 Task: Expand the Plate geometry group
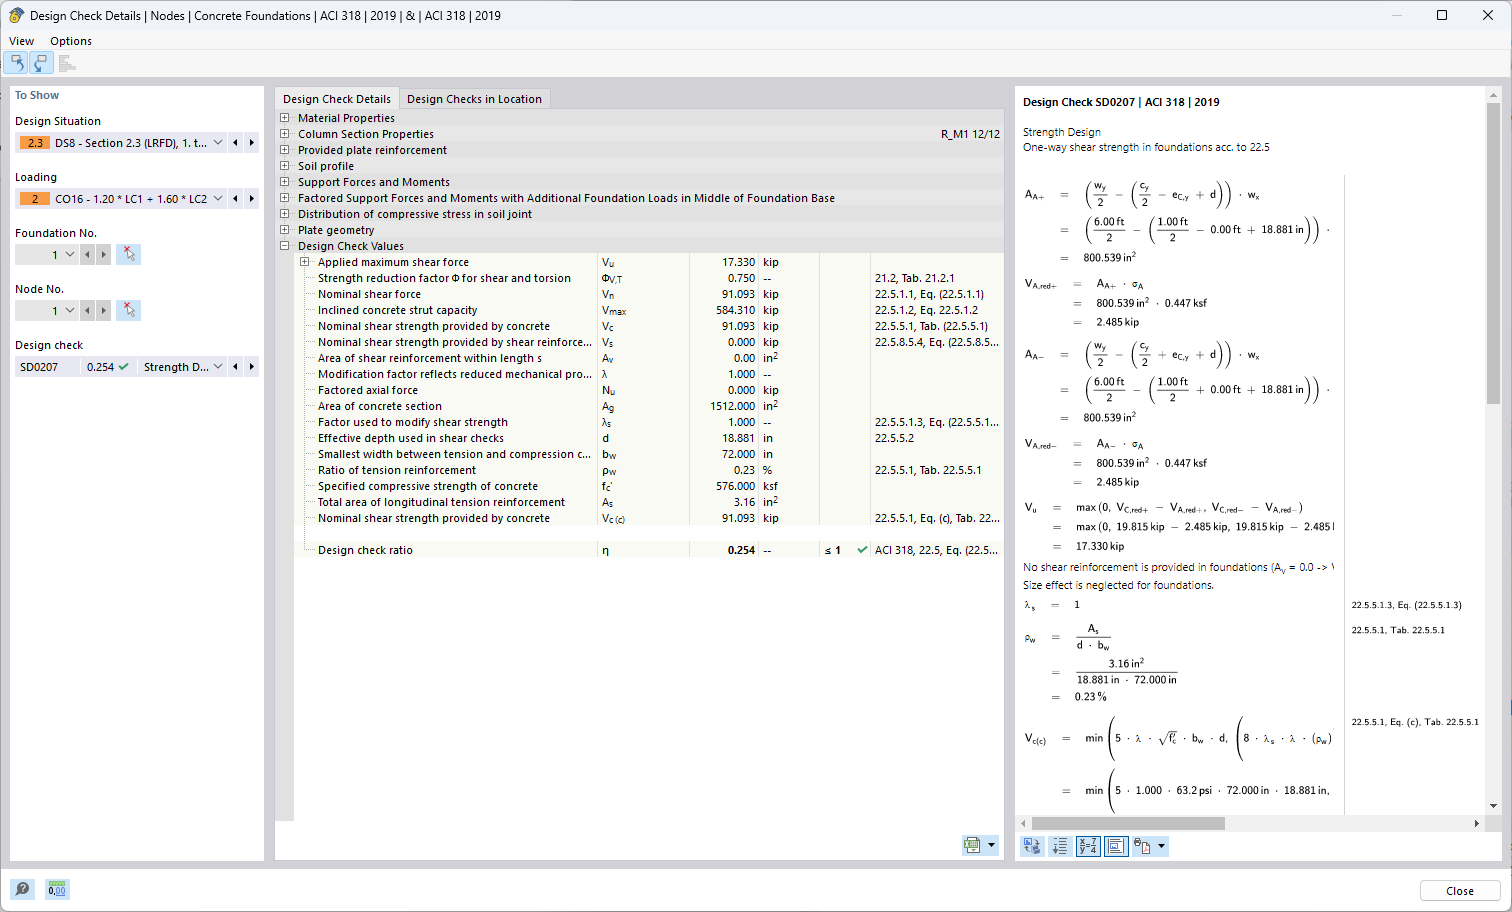pyautogui.click(x=285, y=230)
